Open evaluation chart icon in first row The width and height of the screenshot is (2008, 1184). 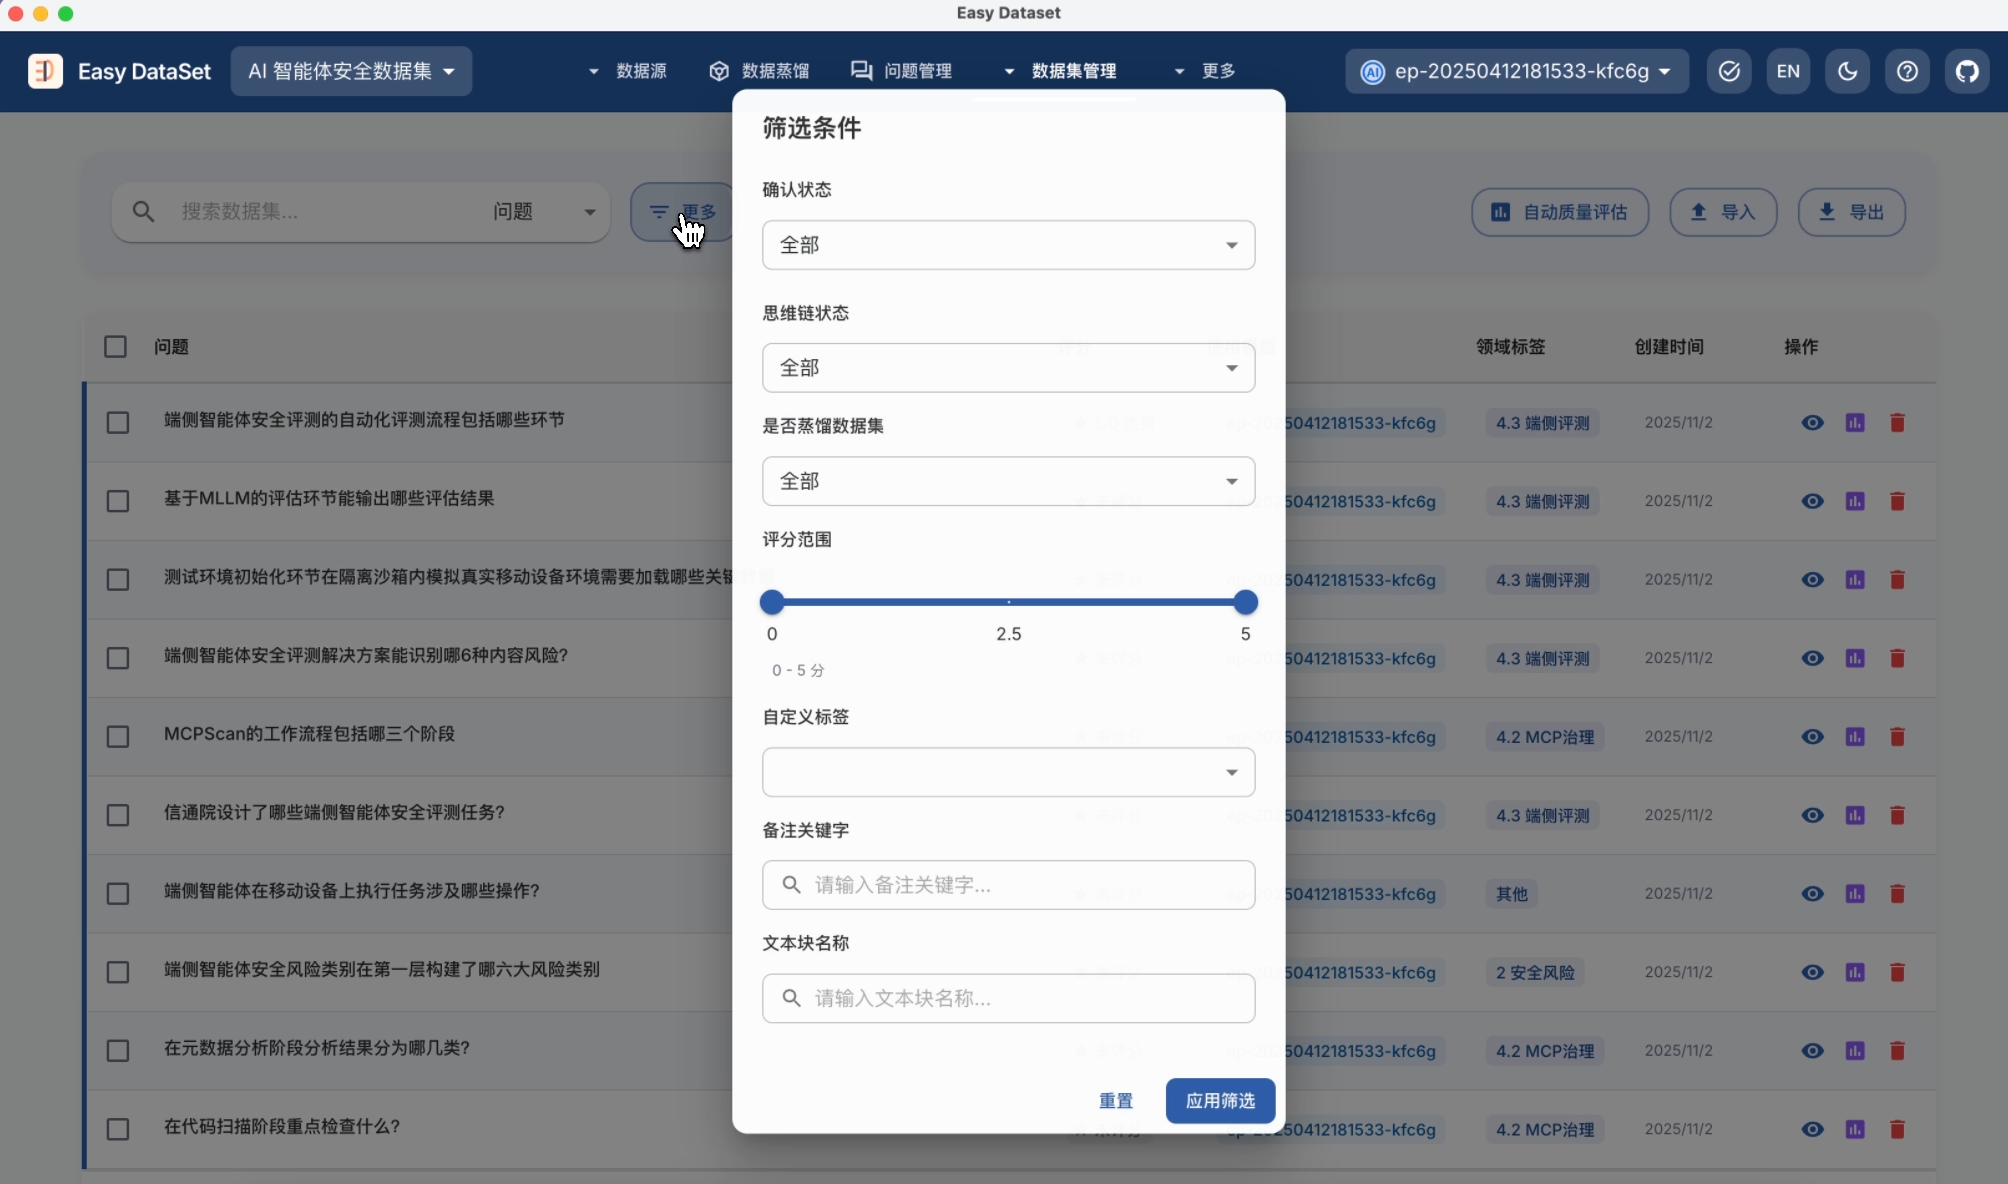(x=1855, y=423)
